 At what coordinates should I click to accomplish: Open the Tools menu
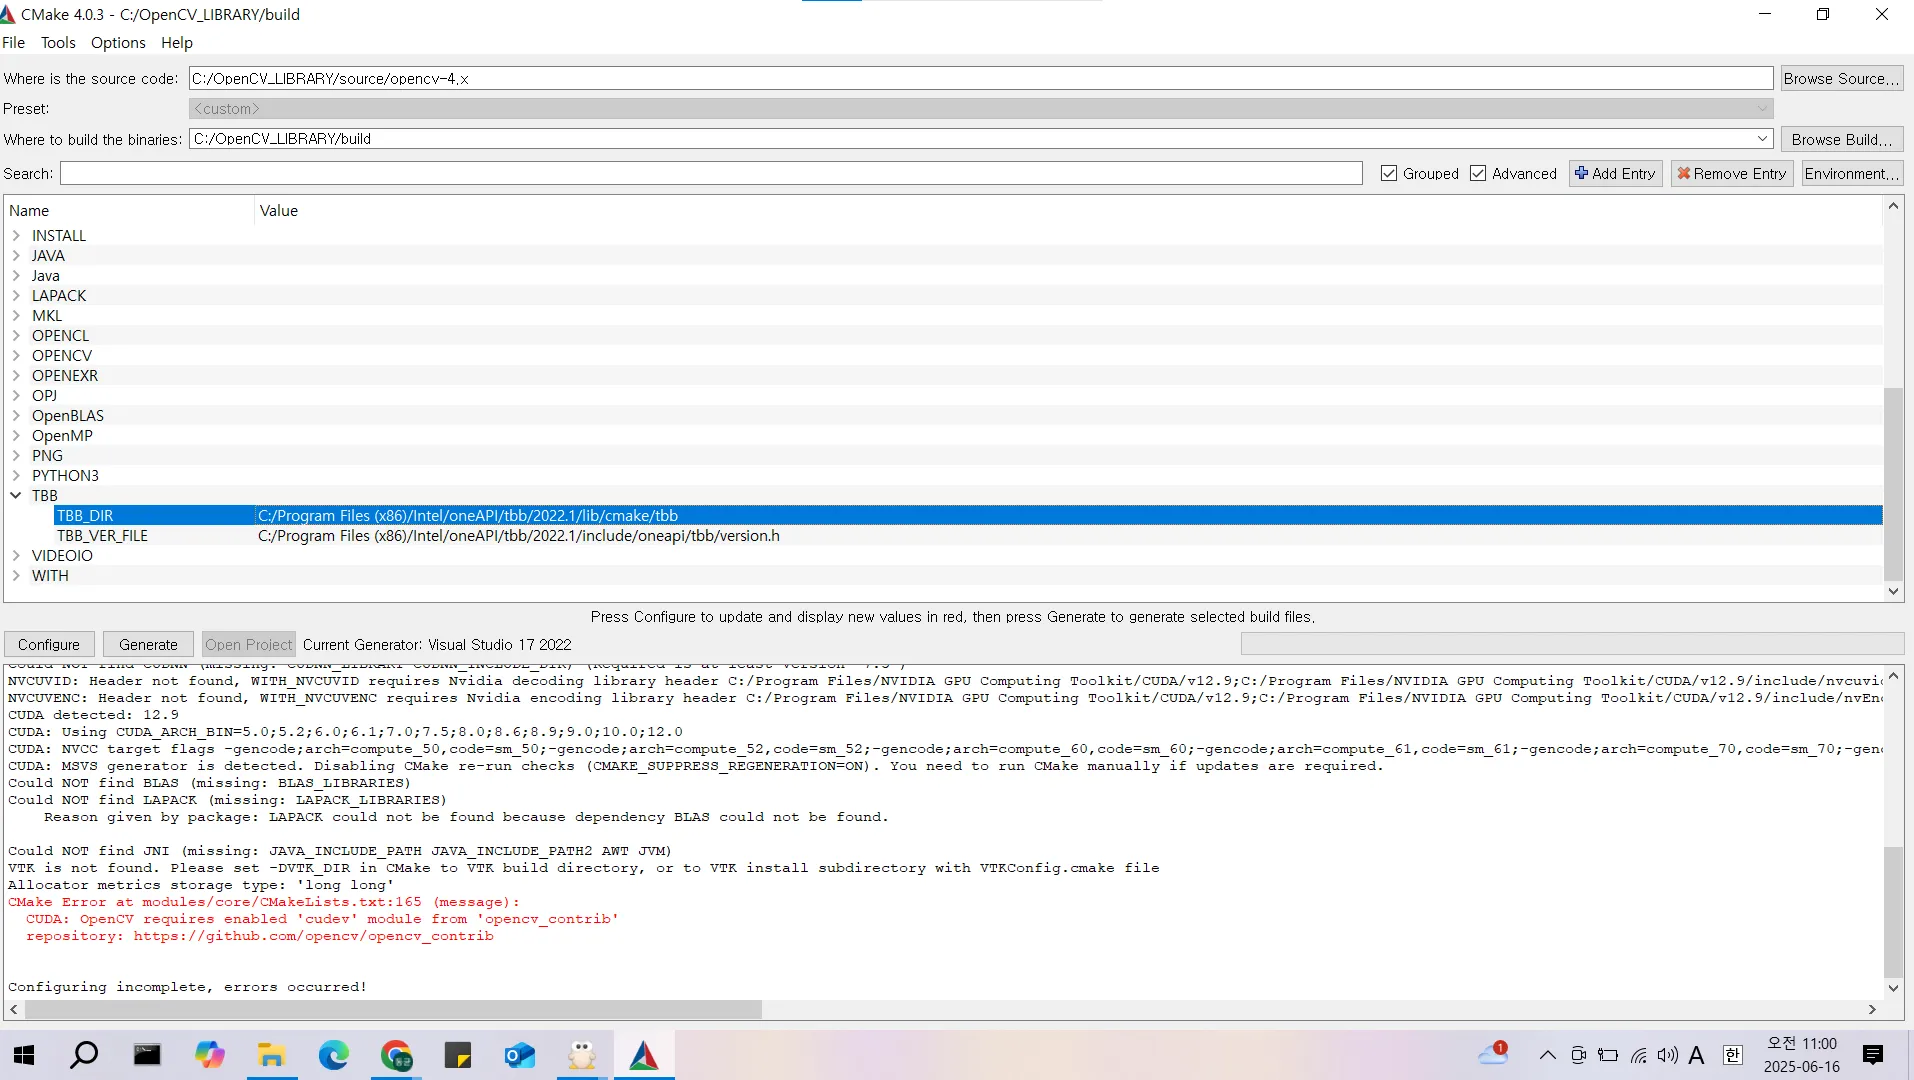[x=58, y=42]
